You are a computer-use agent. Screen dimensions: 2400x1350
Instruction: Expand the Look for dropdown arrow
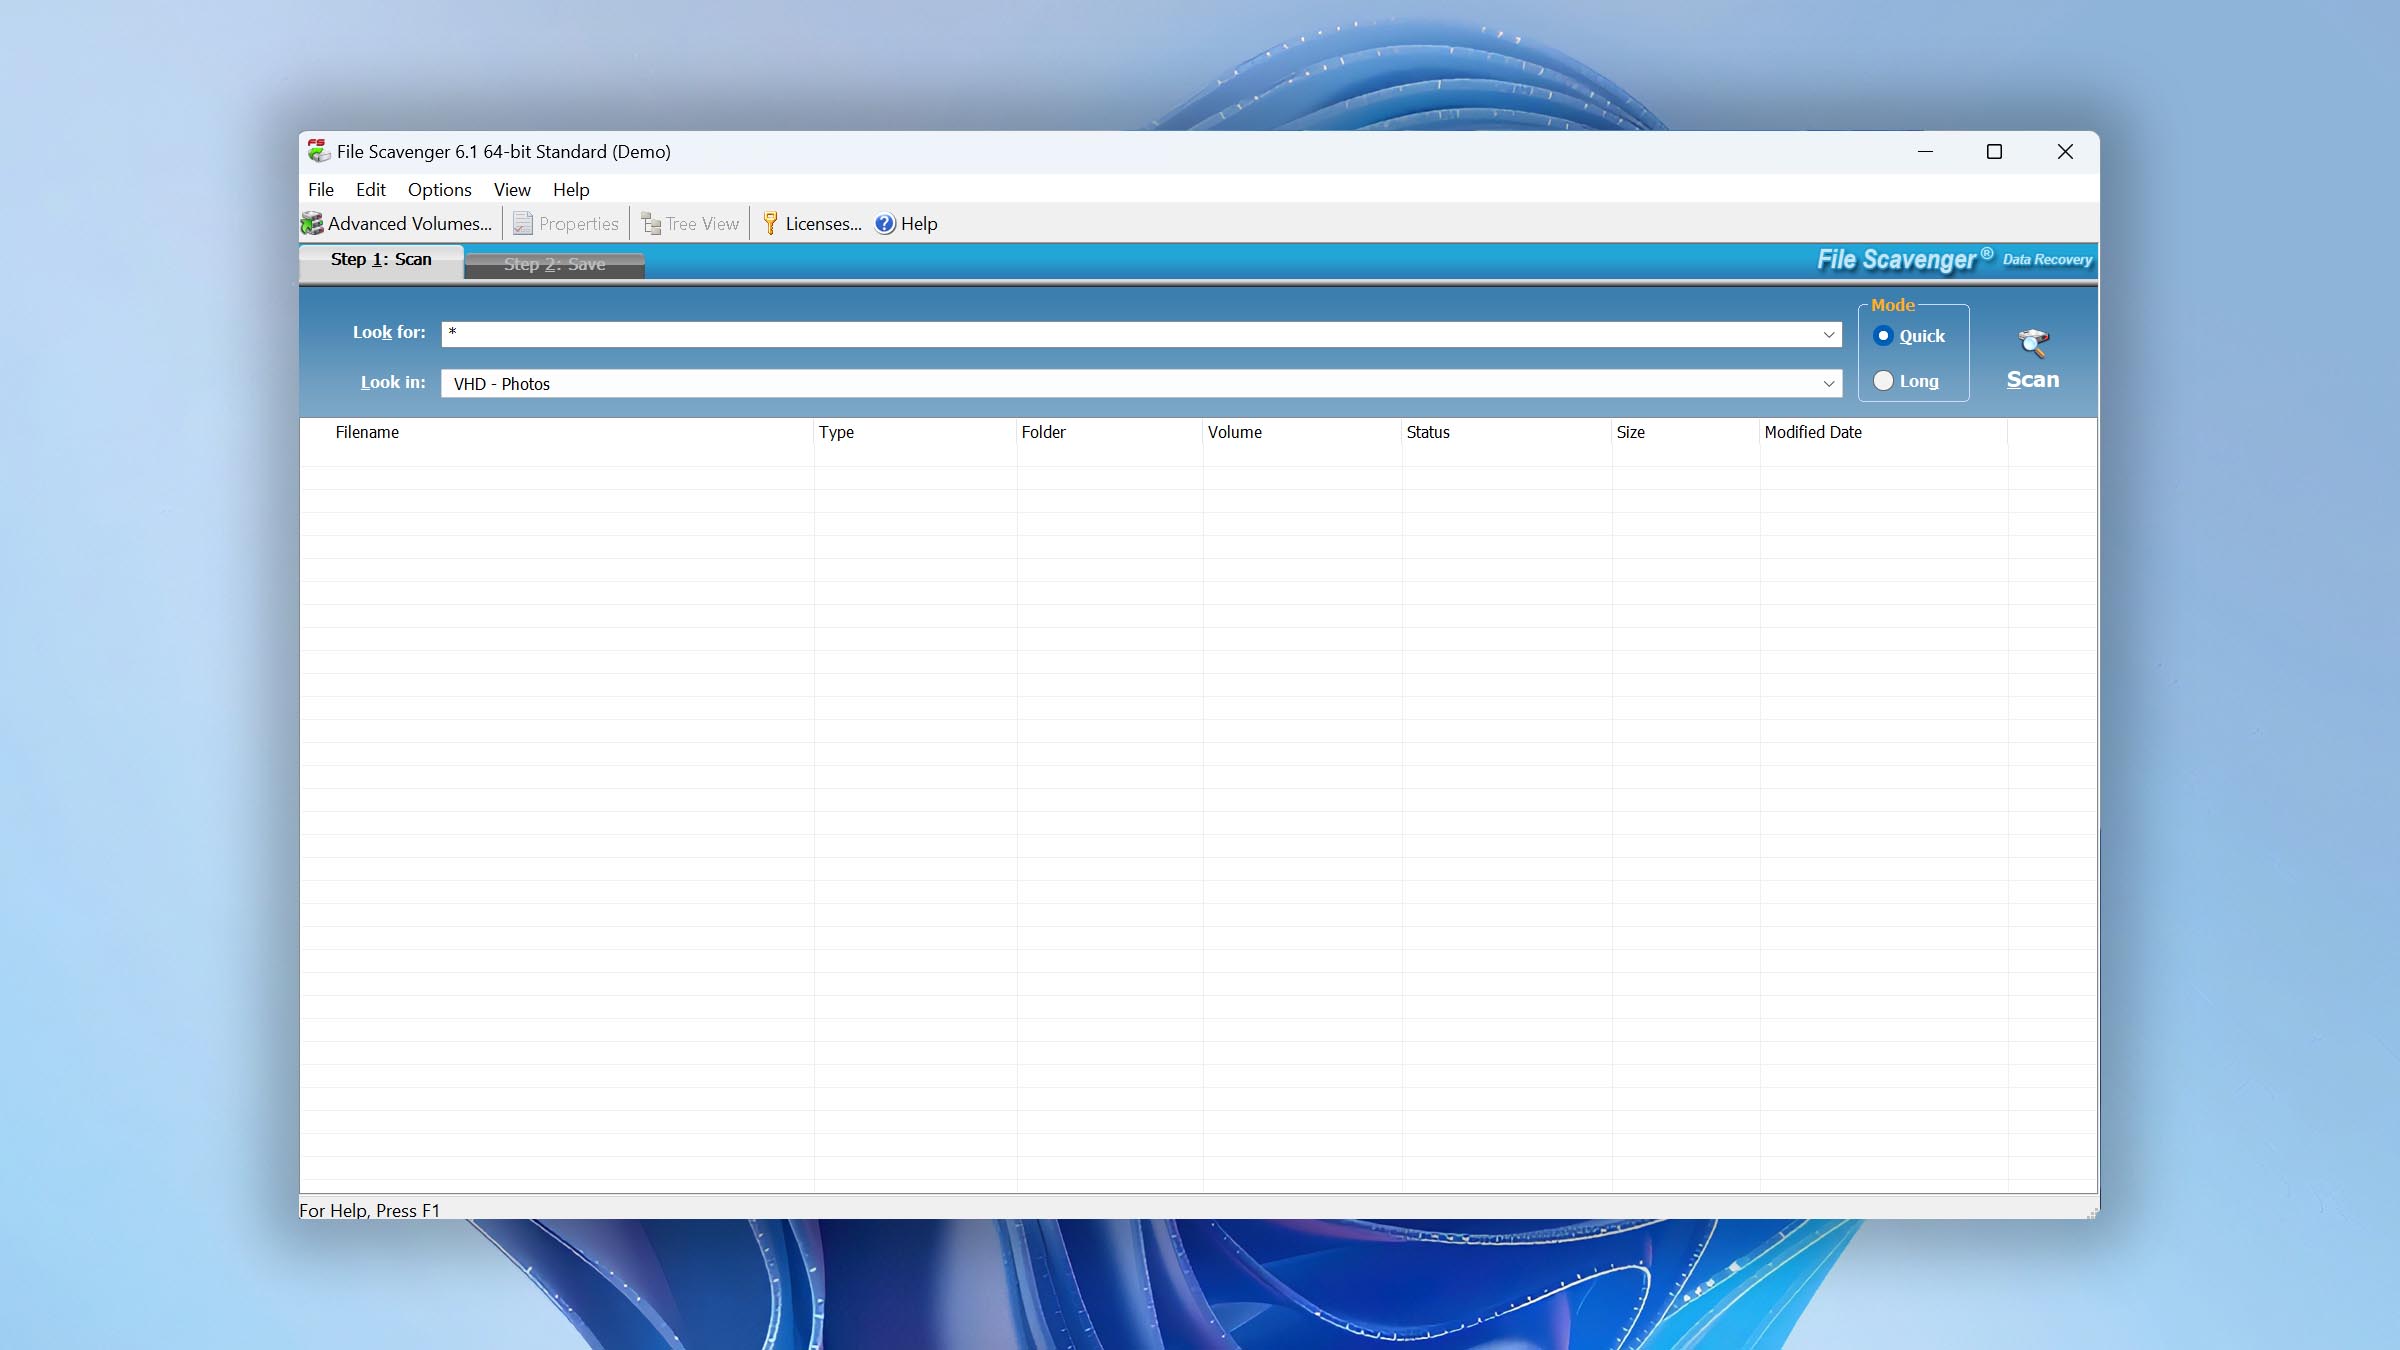[x=1829, y=335]
